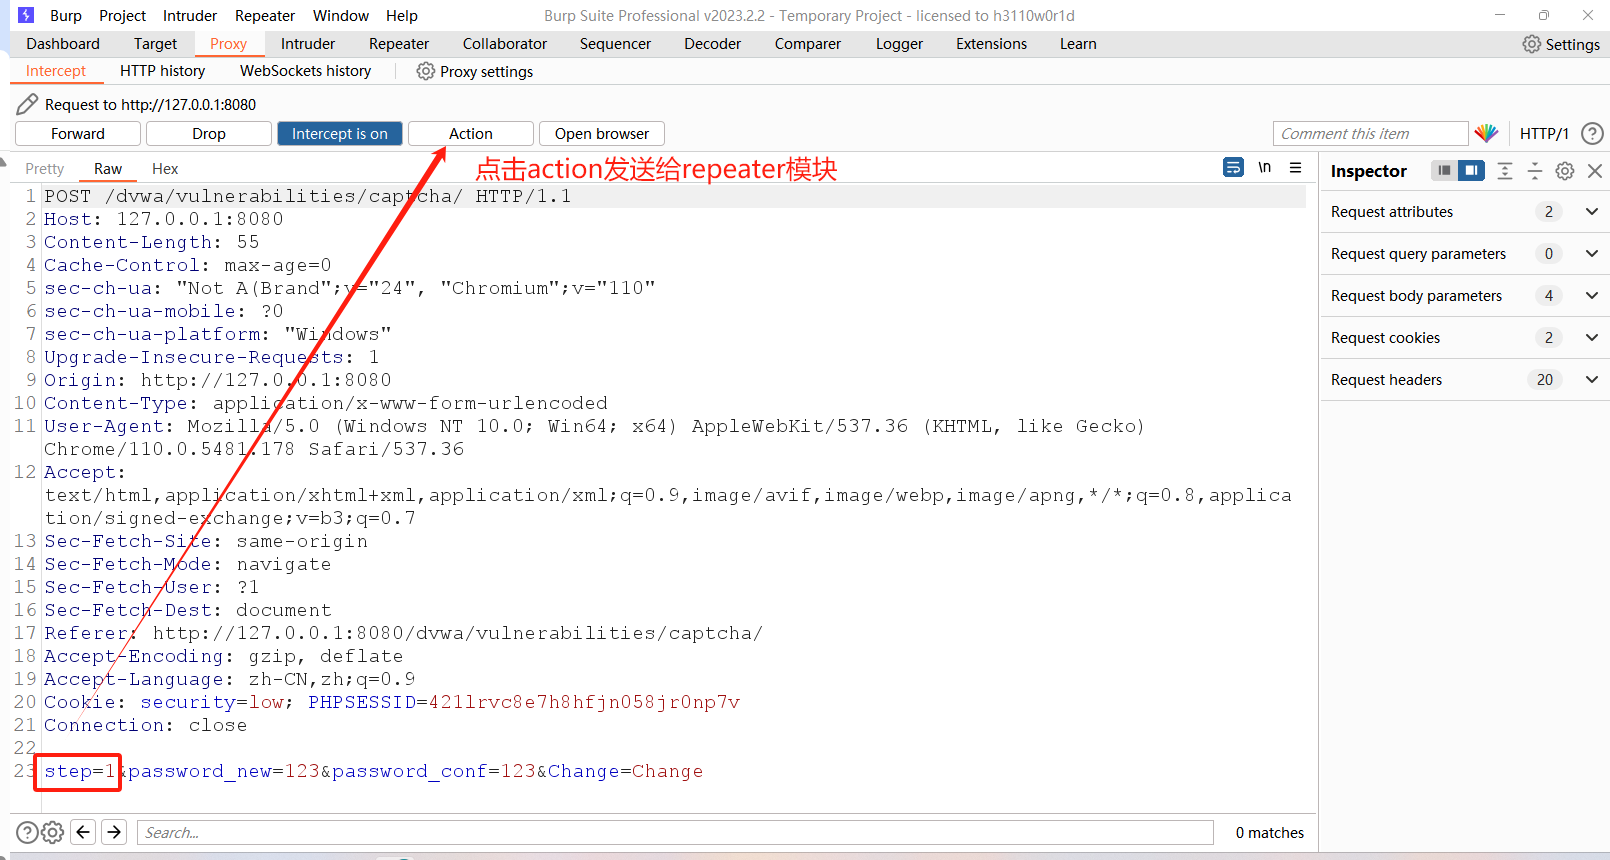Open the Repeater menu in the menu bar
Screen dimensions: 1610x860
click(x=265, y=16)
